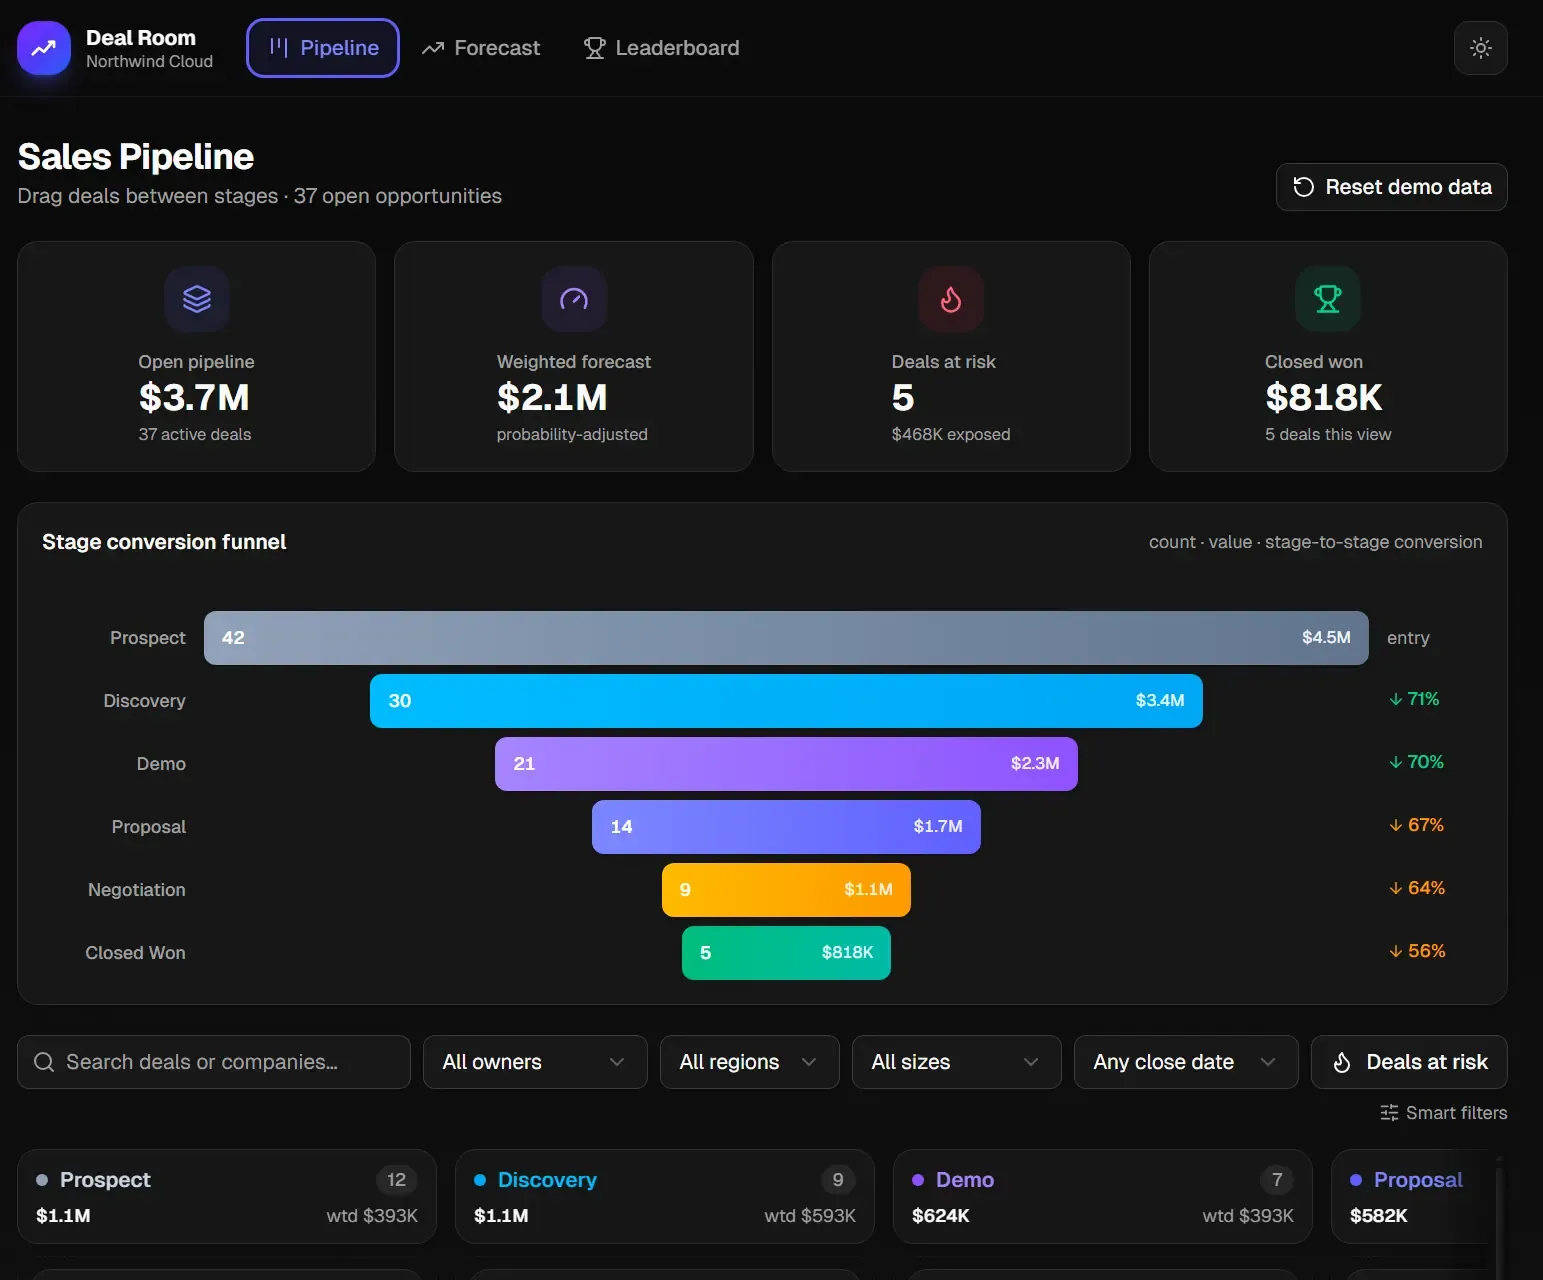Image resolution: width=1543 pixels, height=1280 pixels.
Task: Open the All owners dropdown
Action: pyautogui.click(x=535, y=1062)
